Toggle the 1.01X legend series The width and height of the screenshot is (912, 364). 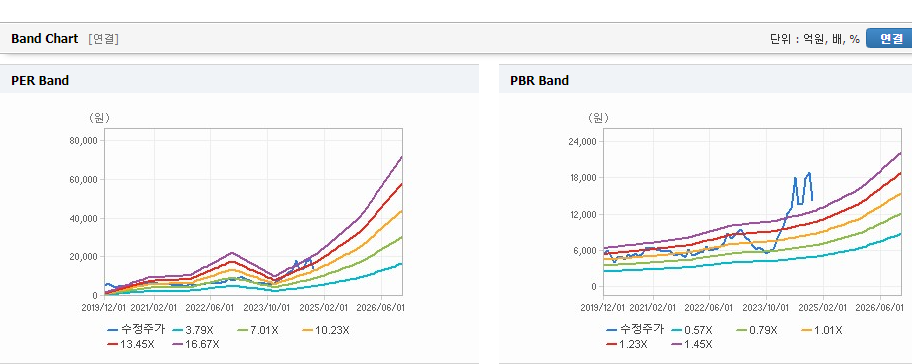(x=822, y=330)
